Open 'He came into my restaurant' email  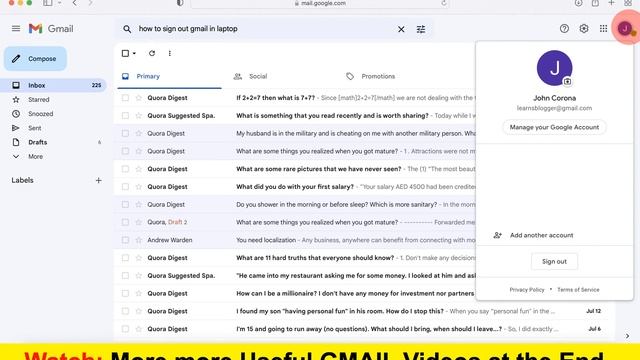pyautogui.click(x=356, y=276)
